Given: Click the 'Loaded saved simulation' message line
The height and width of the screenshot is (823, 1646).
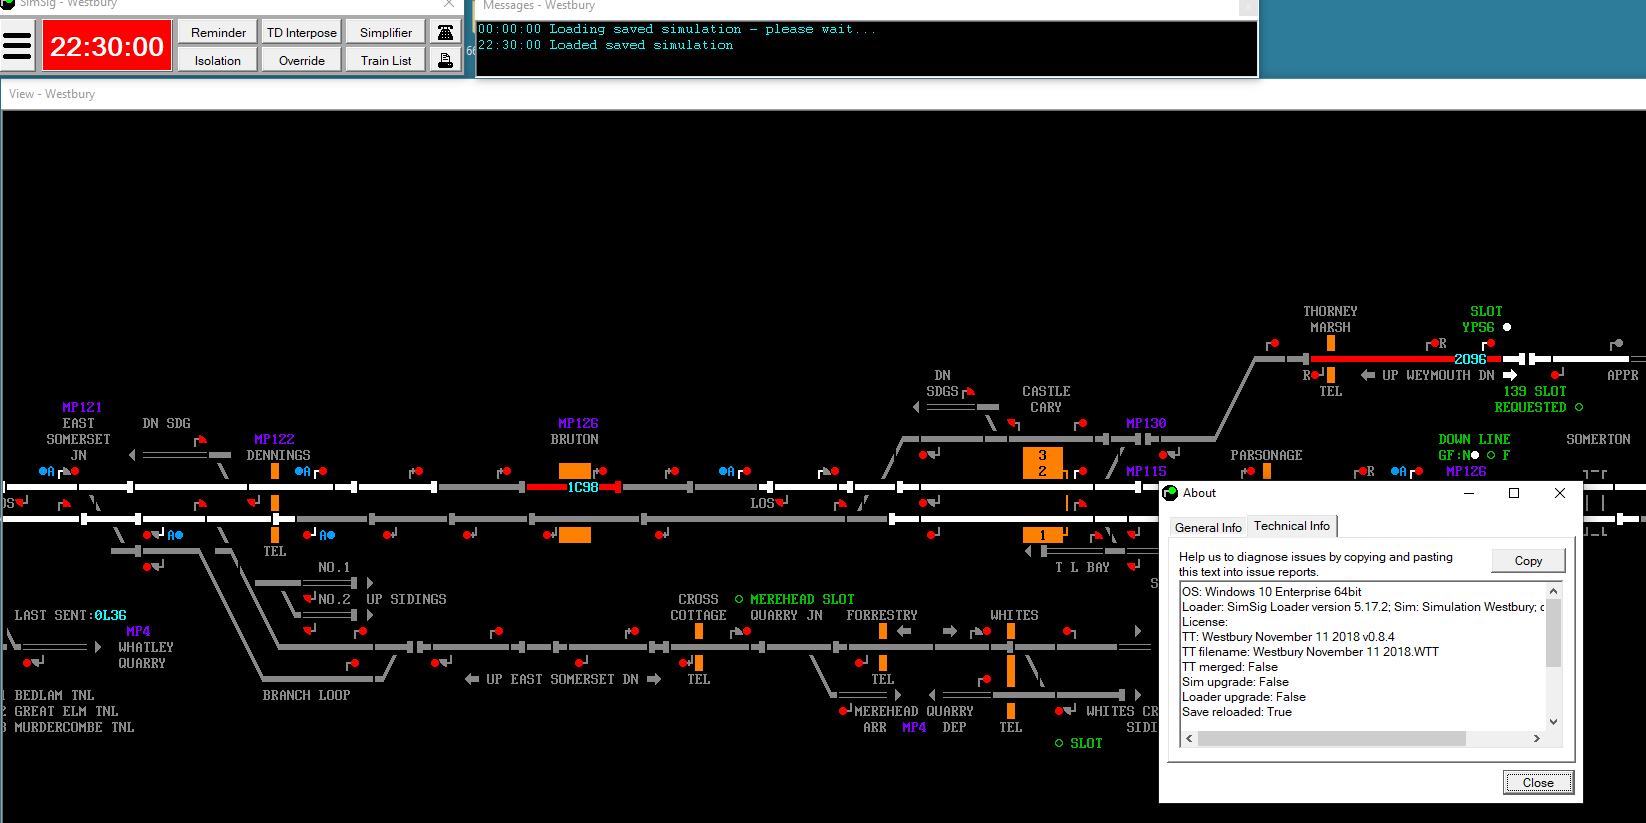Looking at the screenshot, I should tap(606, 45).
